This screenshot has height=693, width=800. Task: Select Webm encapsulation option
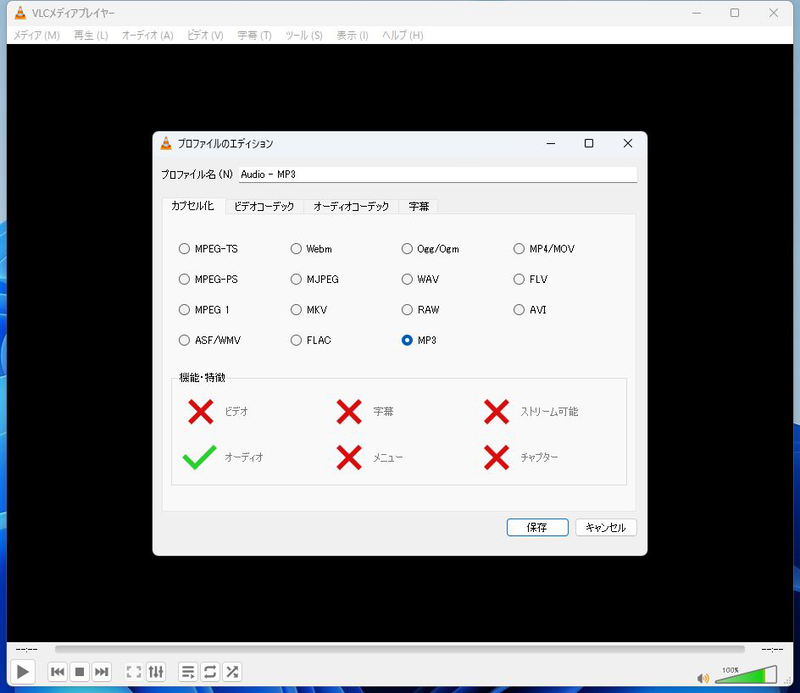point(311,249)
